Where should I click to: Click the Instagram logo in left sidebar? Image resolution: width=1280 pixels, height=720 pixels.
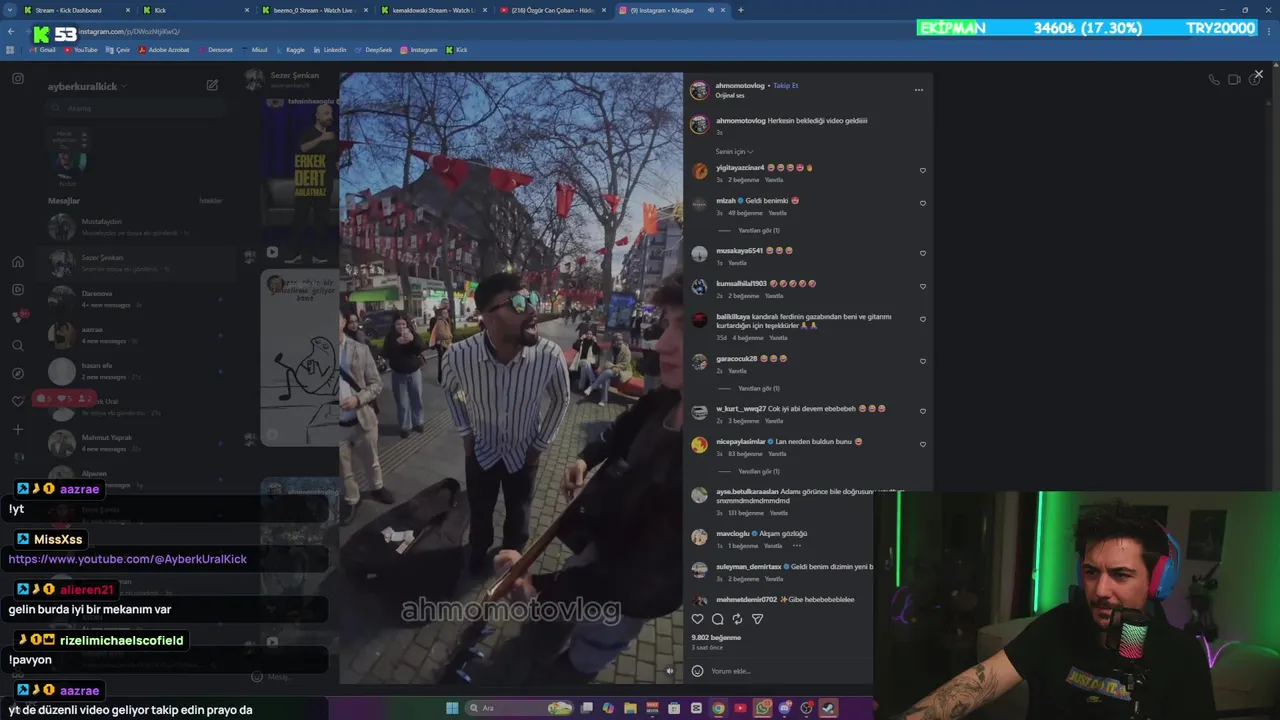tap(18, 78)
